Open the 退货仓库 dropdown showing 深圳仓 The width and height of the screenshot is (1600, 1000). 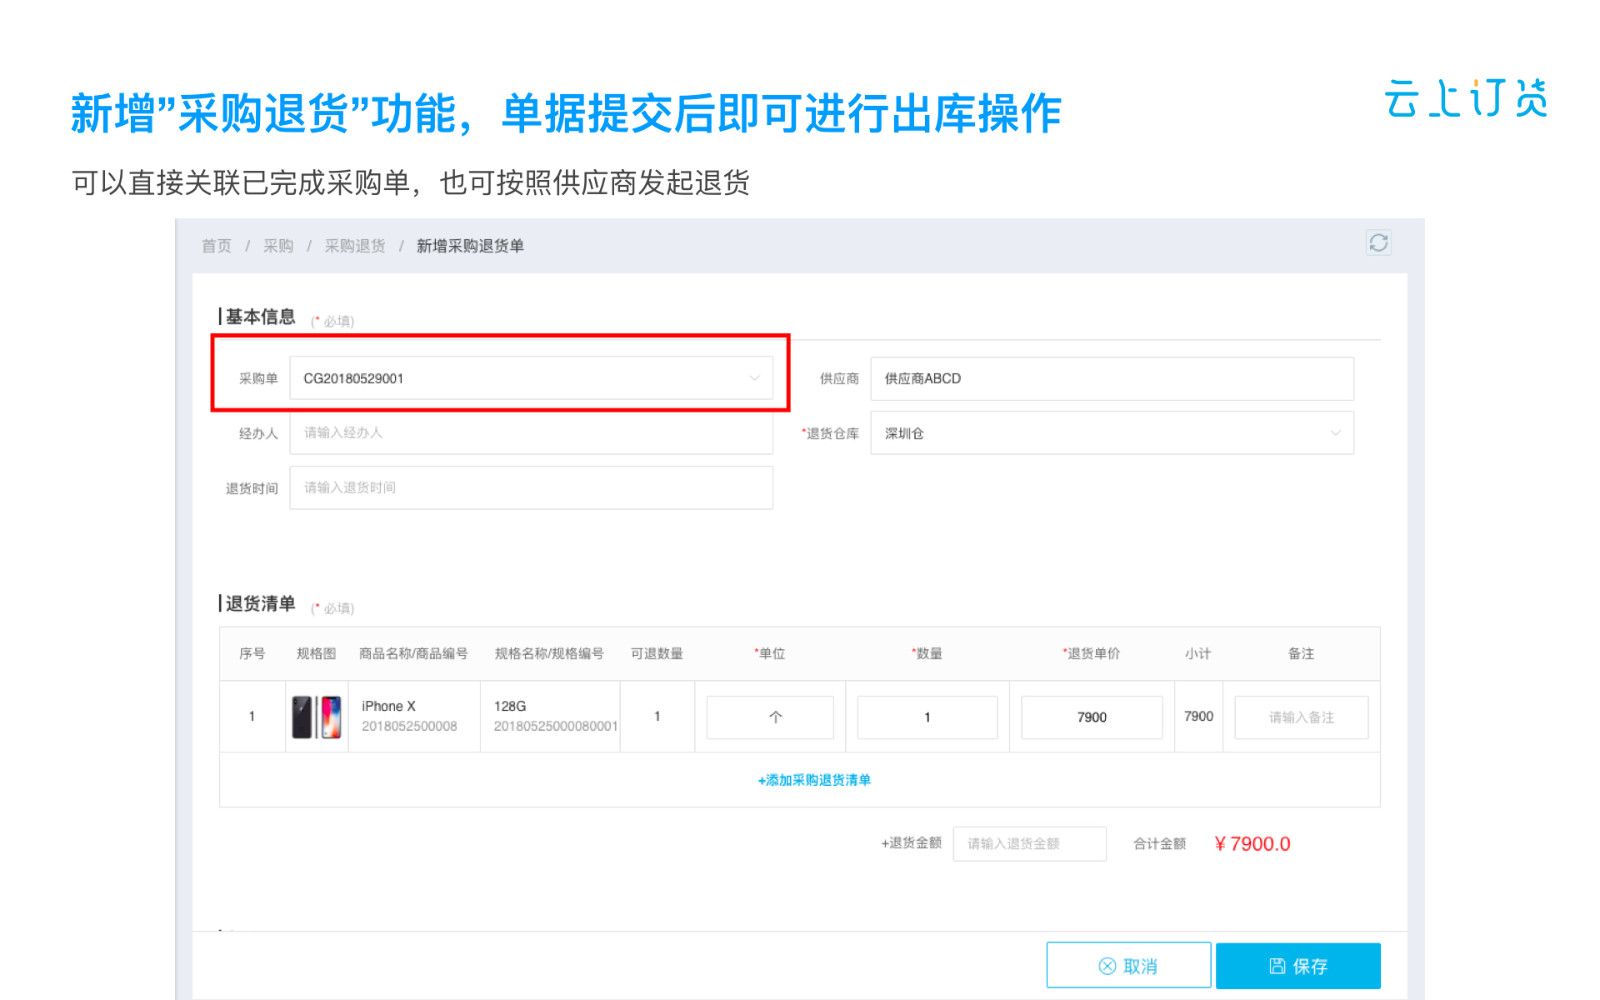1112,433
